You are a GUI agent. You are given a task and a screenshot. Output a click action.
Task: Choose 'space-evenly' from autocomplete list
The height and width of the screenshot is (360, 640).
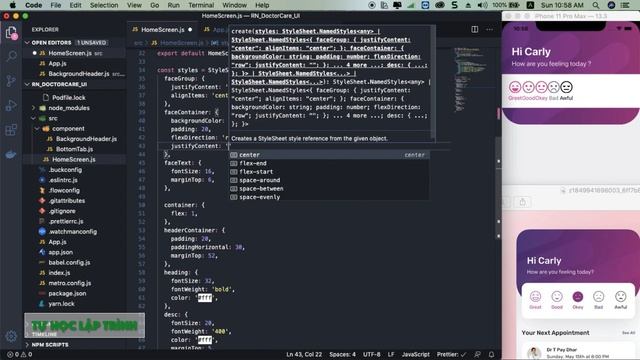click(x=329, y=197)
